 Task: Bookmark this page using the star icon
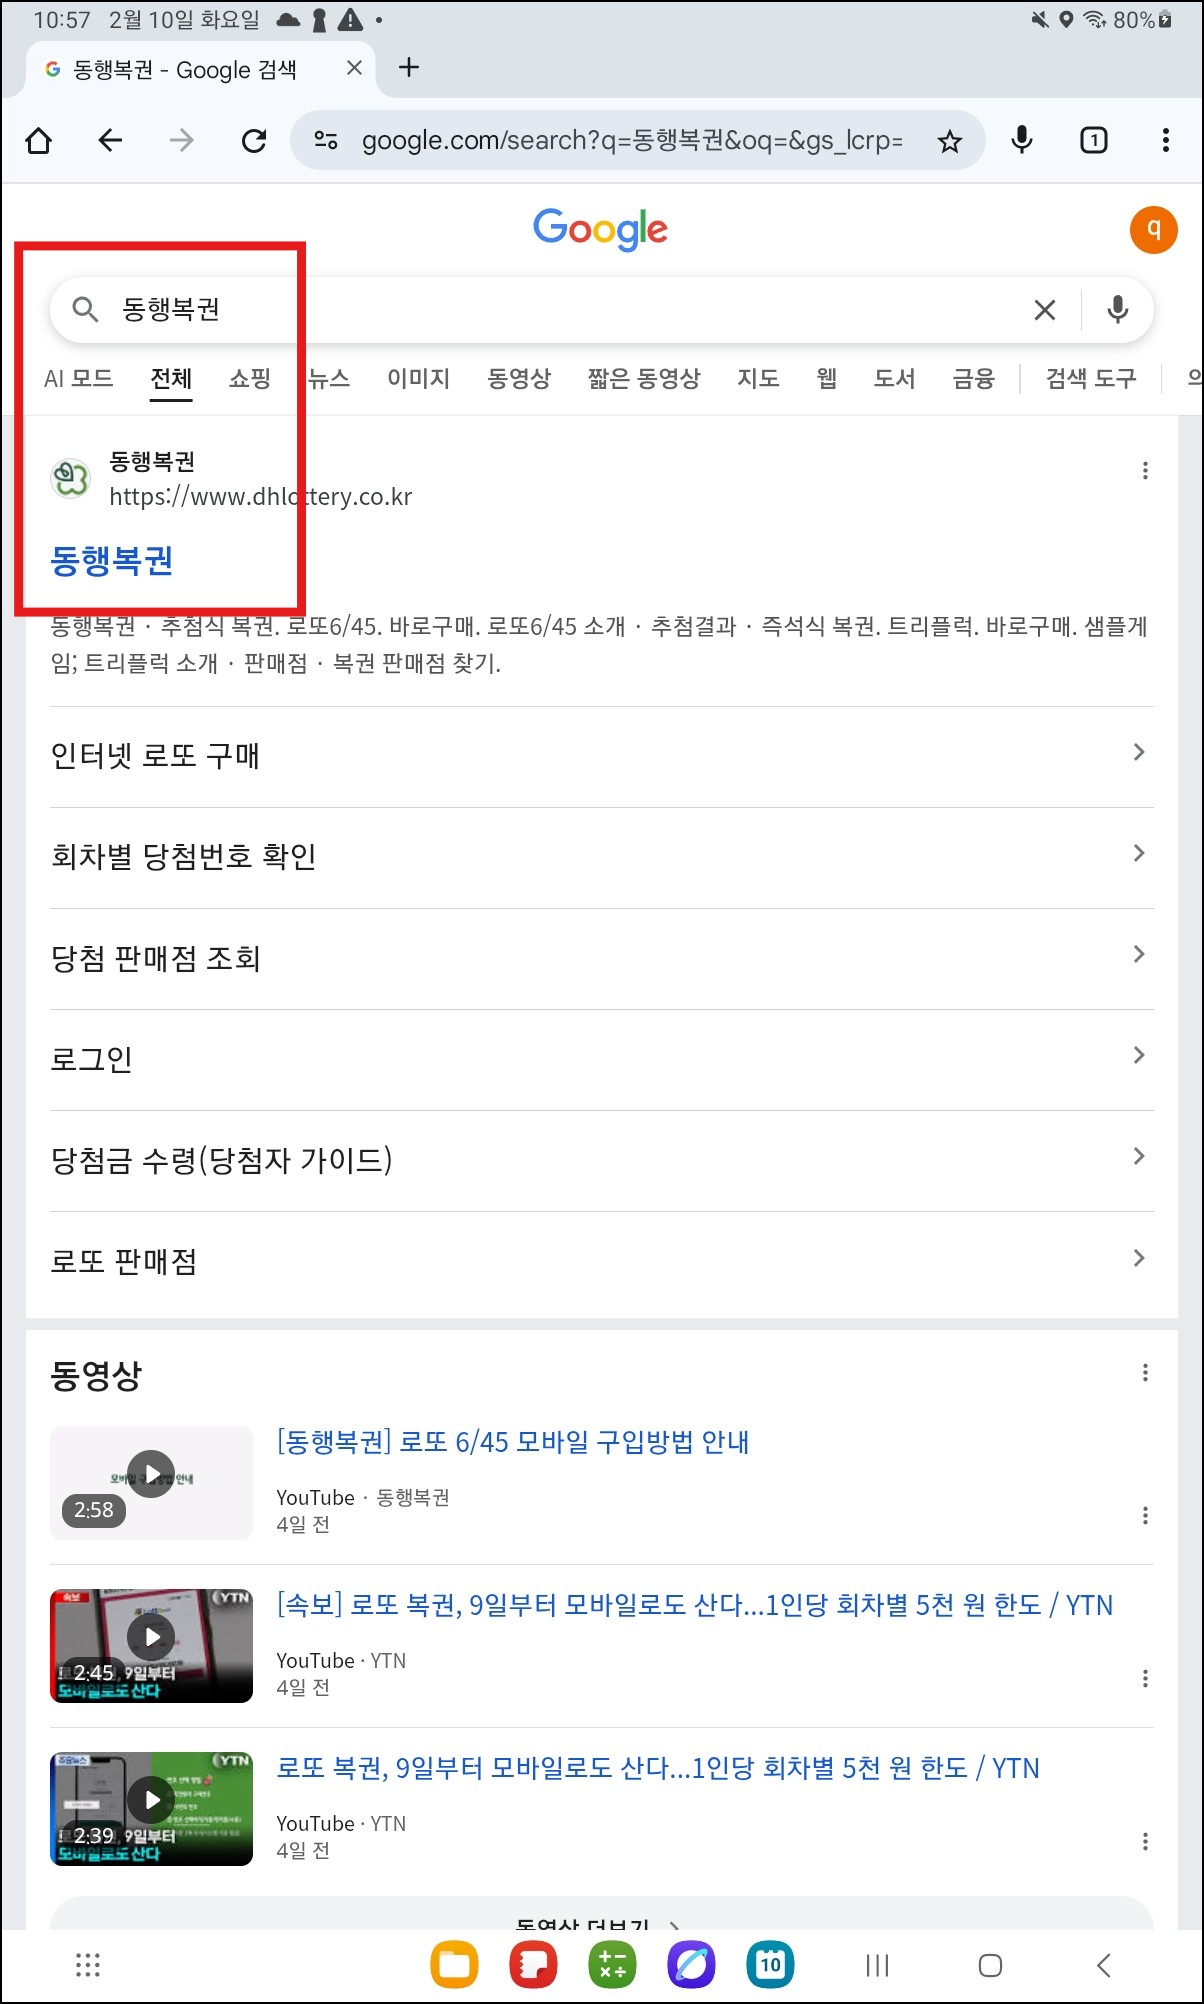948,140
